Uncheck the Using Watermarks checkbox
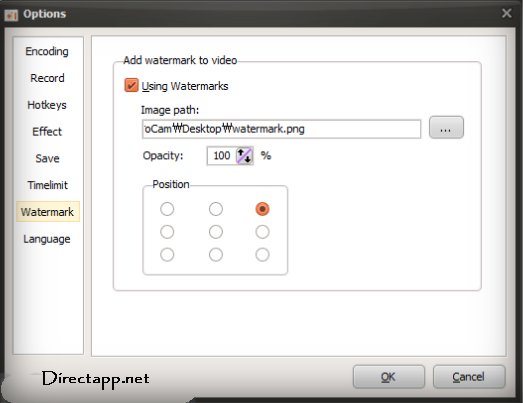This screenshot has width=523, height=403. [131, 85]
